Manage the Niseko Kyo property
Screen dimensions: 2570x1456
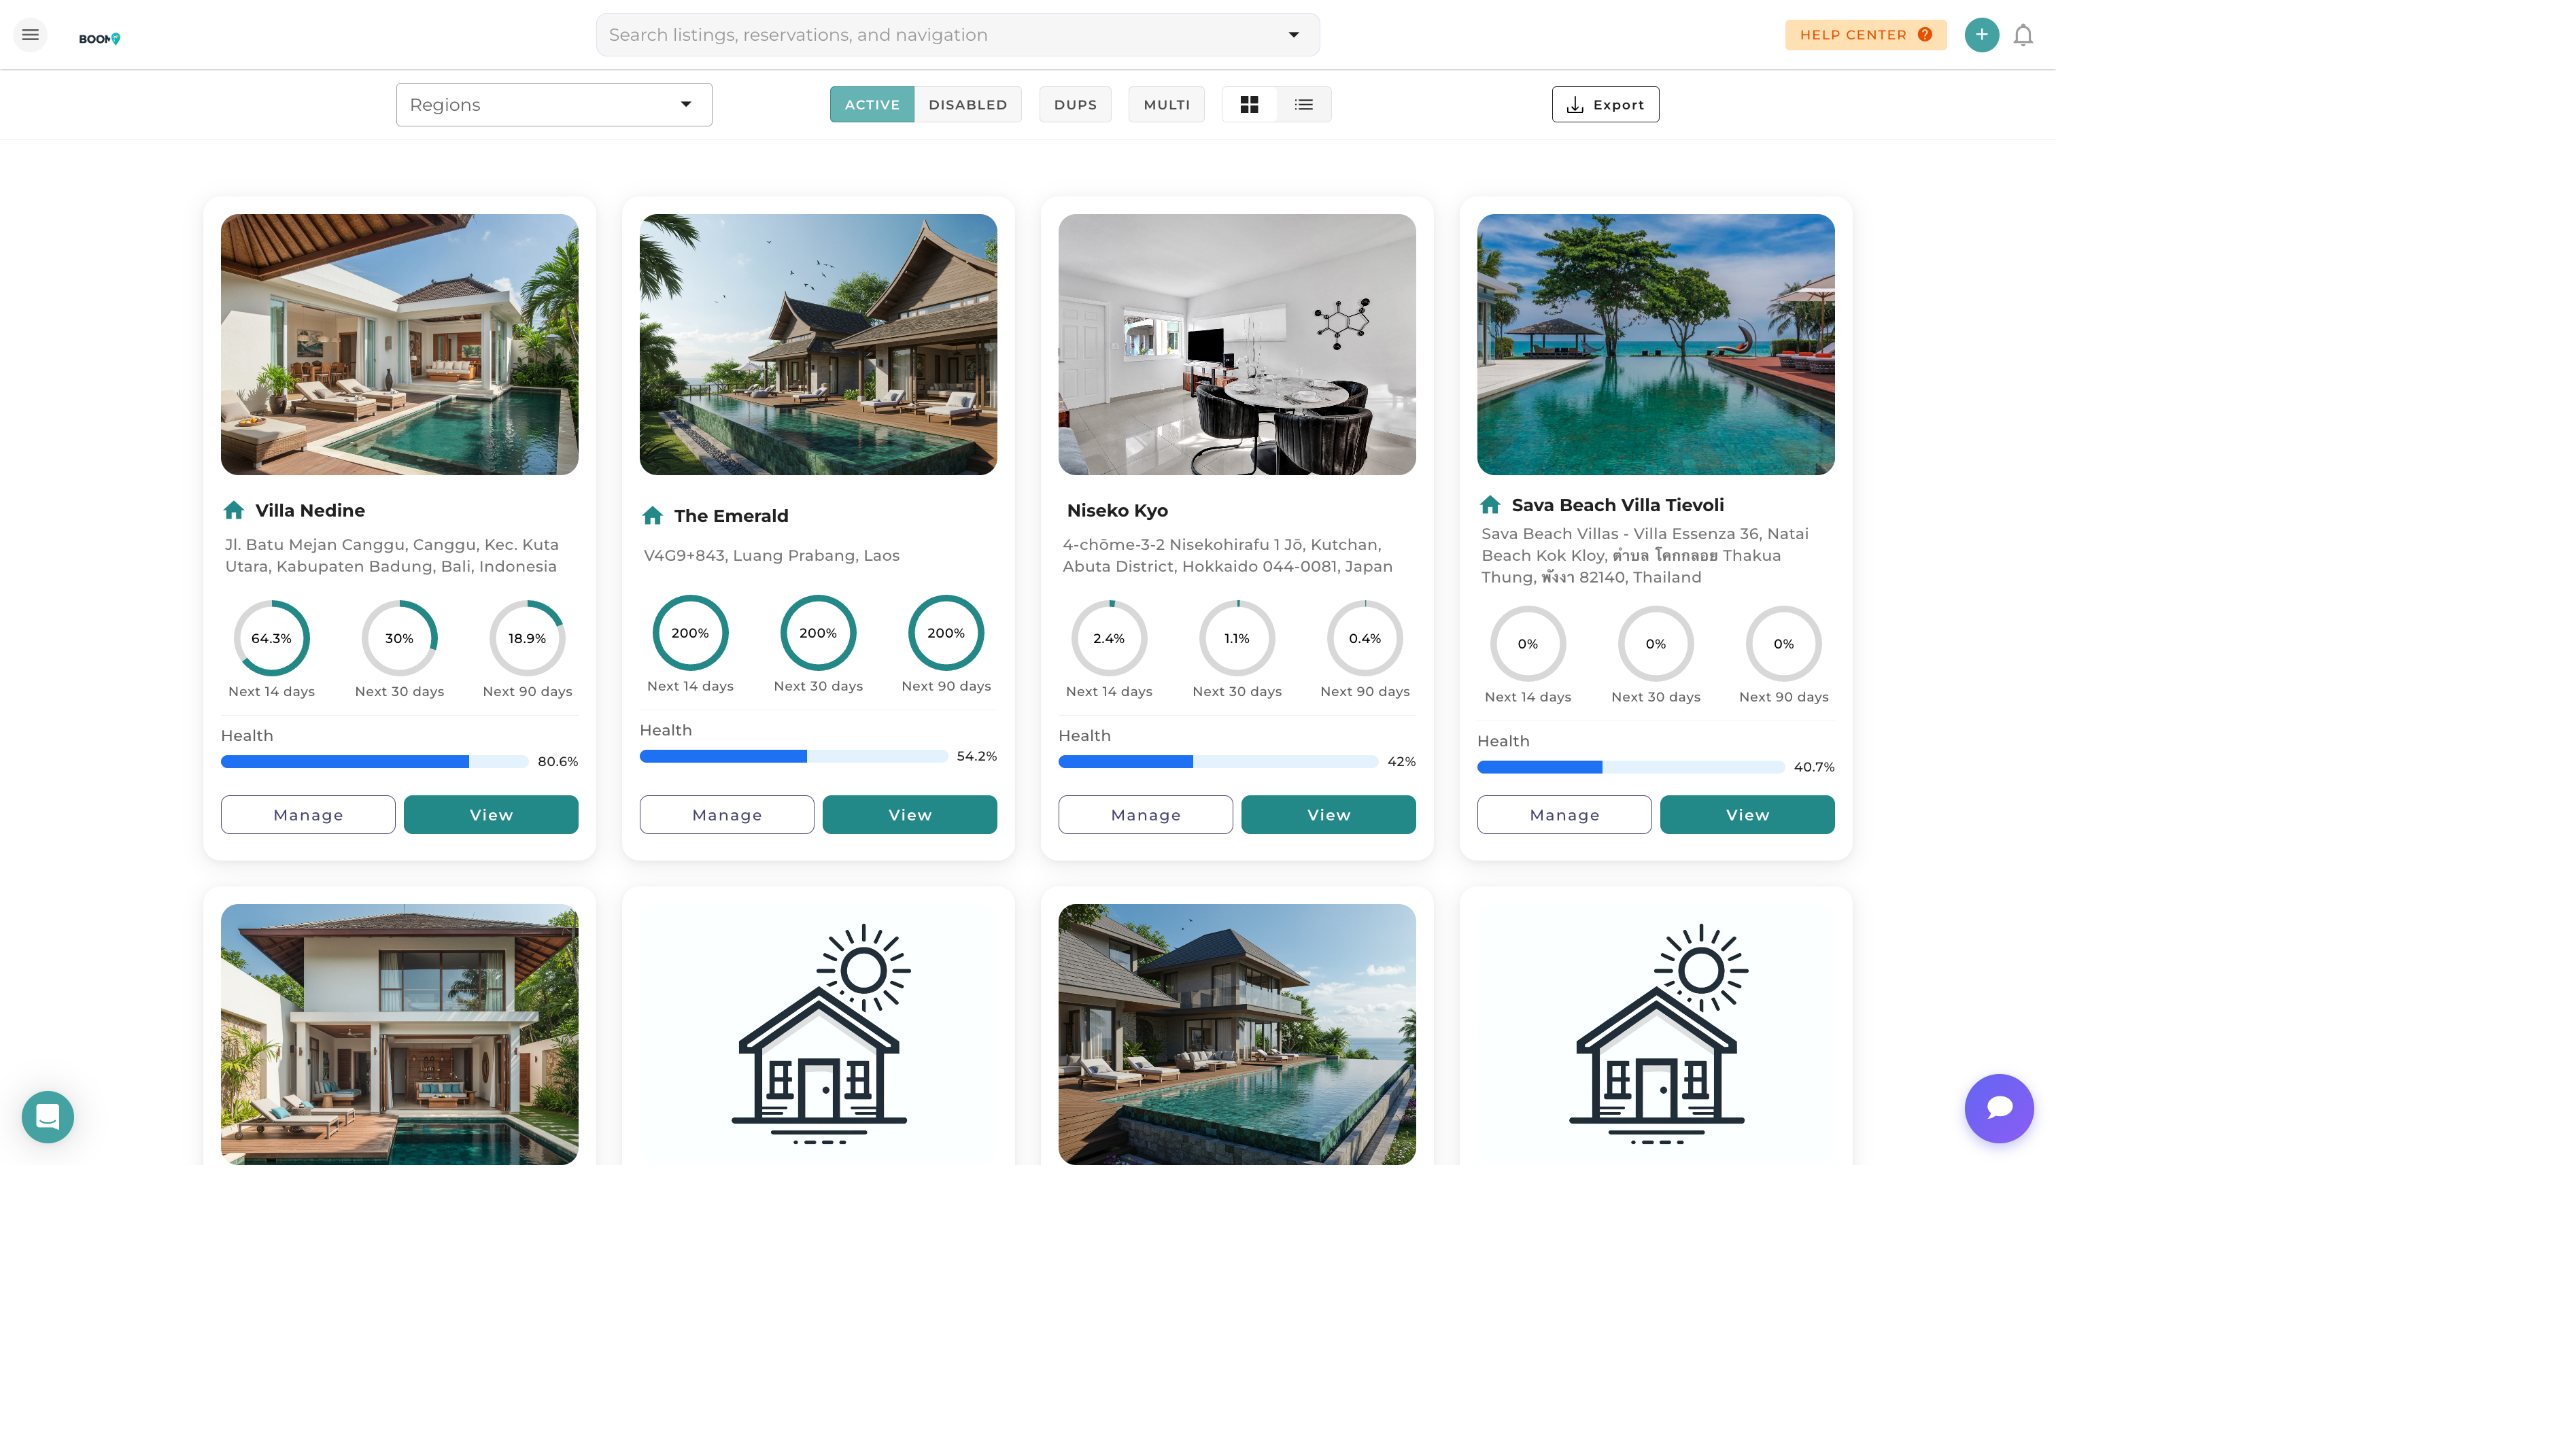[1145, 814]
